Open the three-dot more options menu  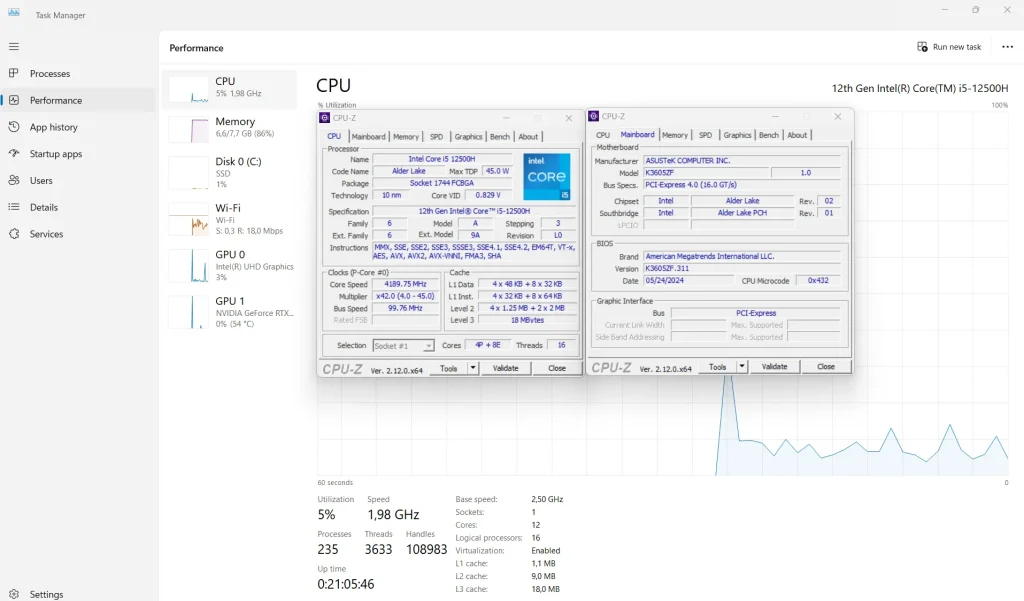tap(1008, 46)
